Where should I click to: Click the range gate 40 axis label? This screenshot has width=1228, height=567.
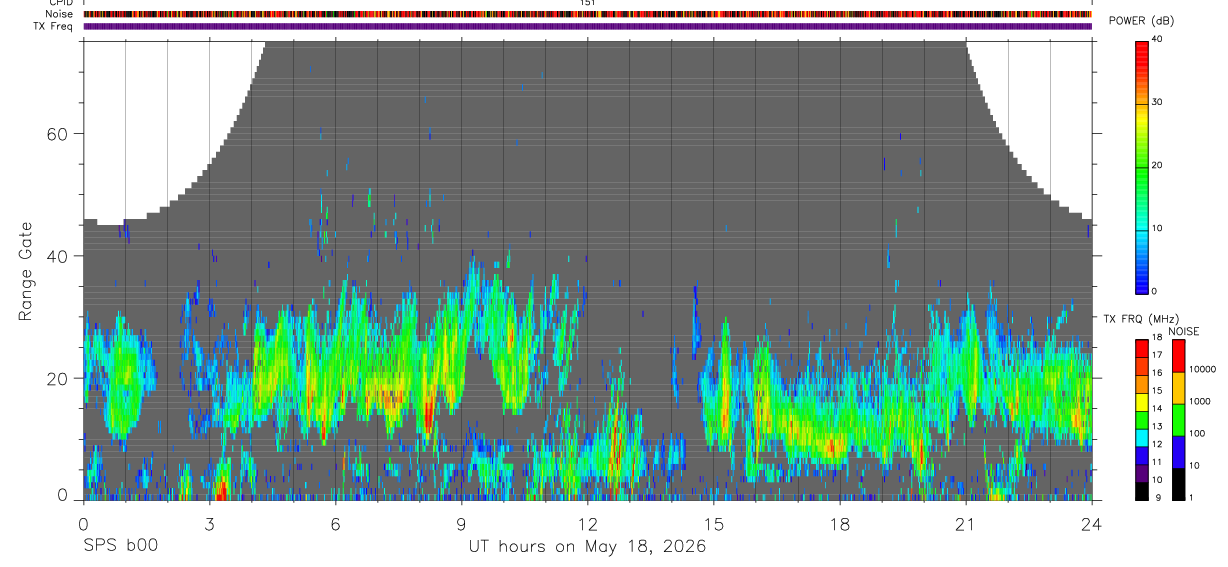click(55, 256)
